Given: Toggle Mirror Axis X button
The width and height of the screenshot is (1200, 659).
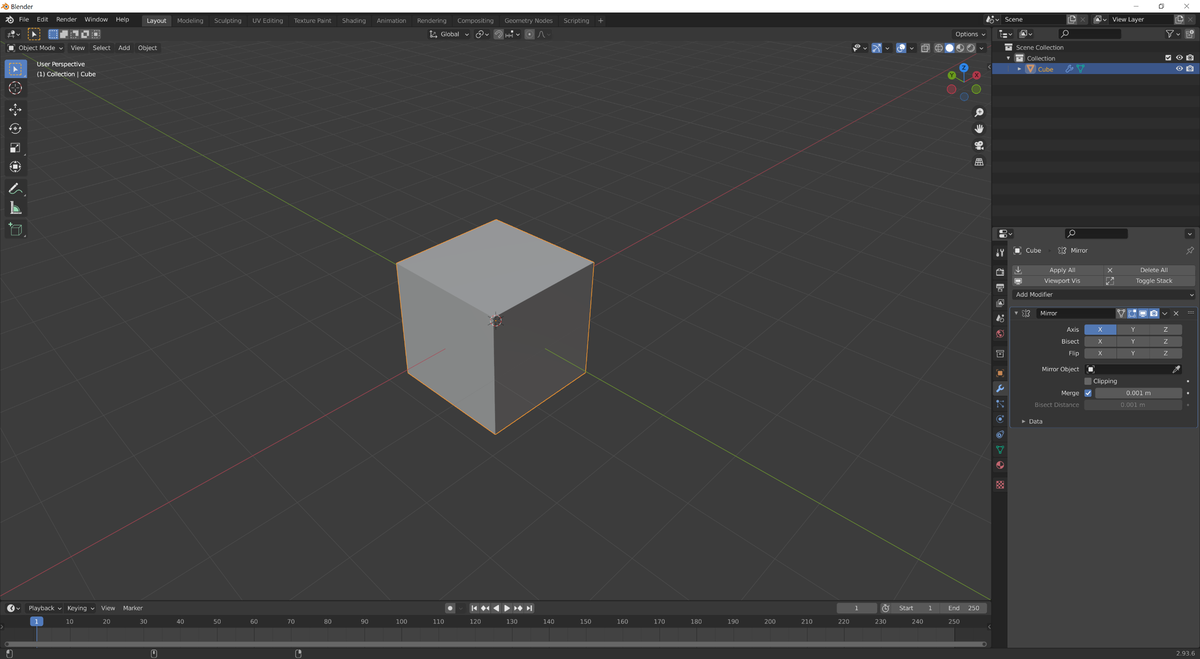Looking at the screenshot, I should tap(1100, 329).
